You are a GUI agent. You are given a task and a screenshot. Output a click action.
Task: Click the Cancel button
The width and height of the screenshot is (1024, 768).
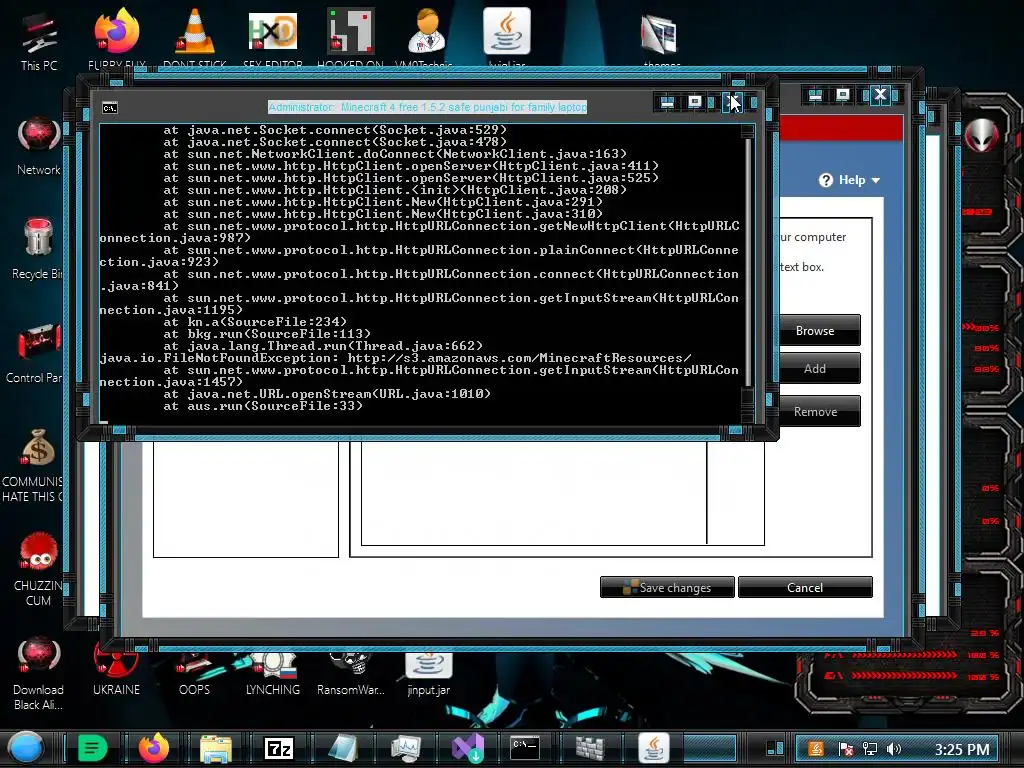click(805, 587)
